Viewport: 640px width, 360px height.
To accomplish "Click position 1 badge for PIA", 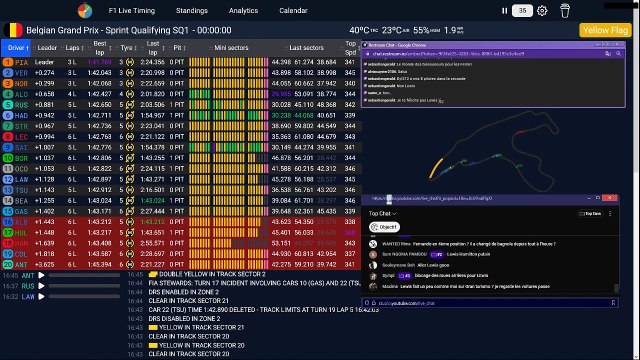I will 7,62.
